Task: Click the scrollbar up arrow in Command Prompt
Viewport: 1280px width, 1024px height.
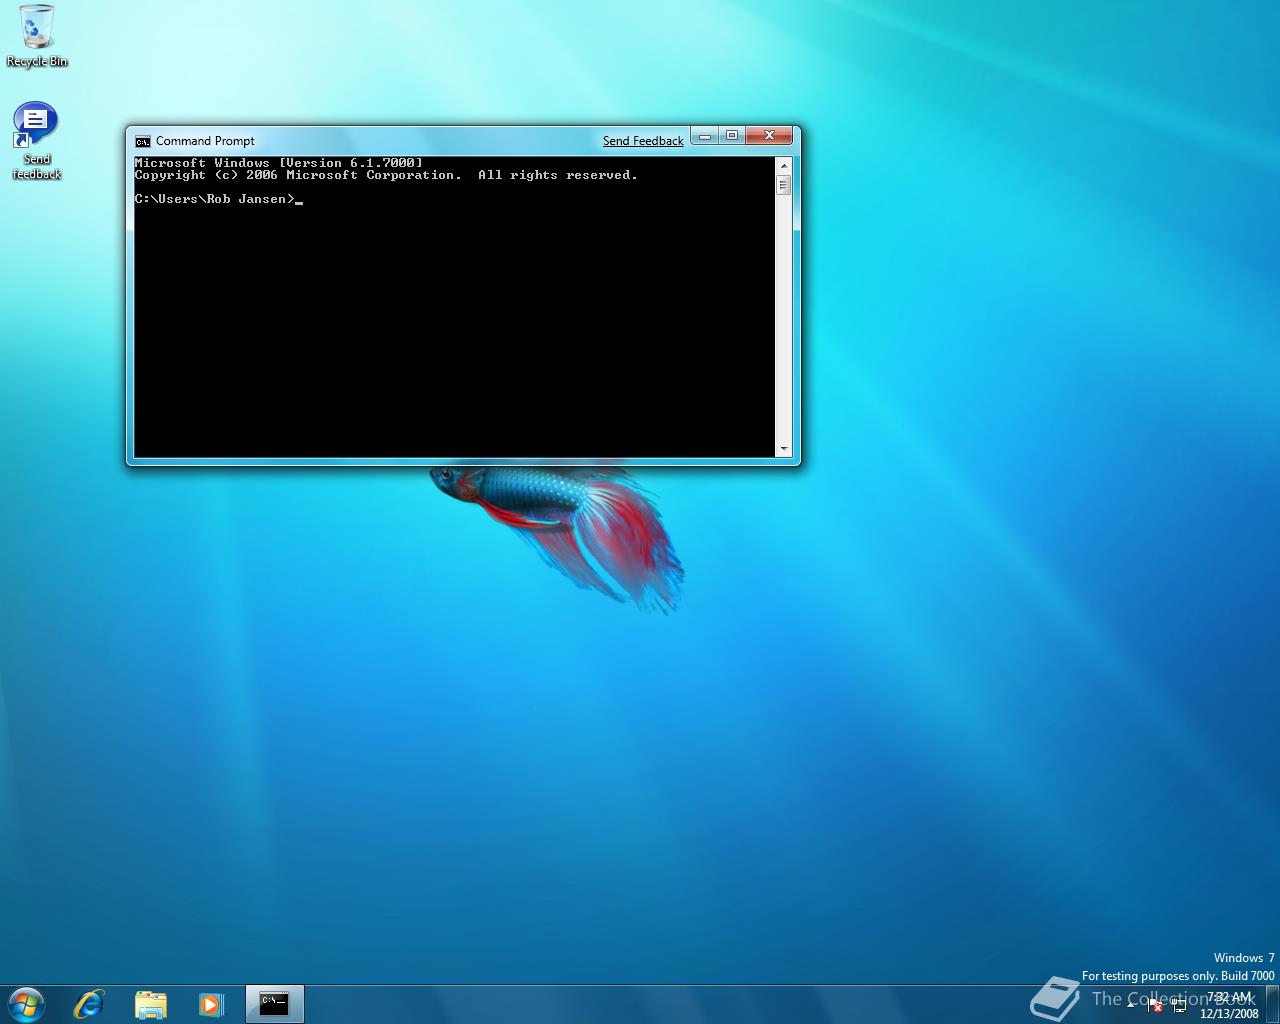Action: (x=783, y=165)
